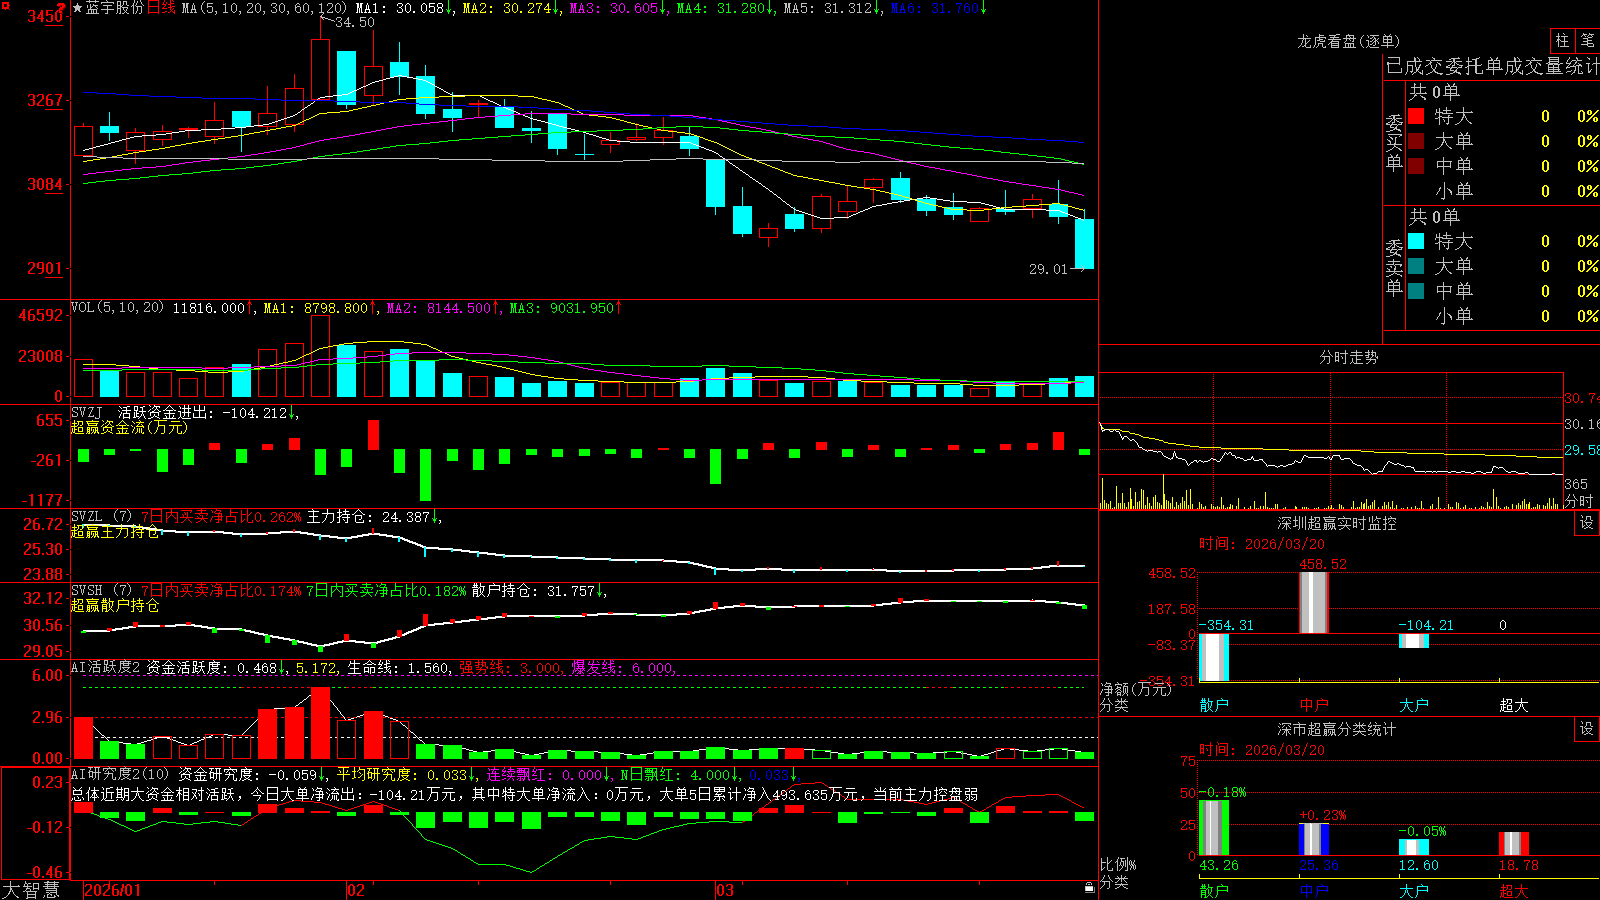Screen dimensions: 1600x900
Task: Click the 深圳超赢实时监控 panel title
Action: 1337,523
